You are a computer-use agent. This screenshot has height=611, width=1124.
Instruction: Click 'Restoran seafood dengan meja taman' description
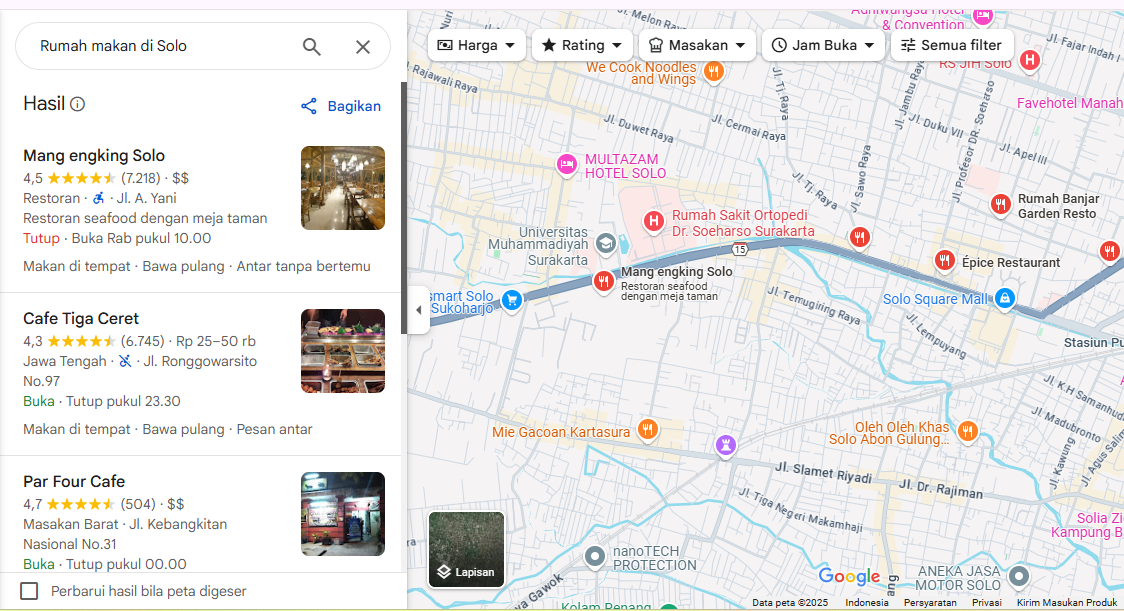click(x=145, y=218)
